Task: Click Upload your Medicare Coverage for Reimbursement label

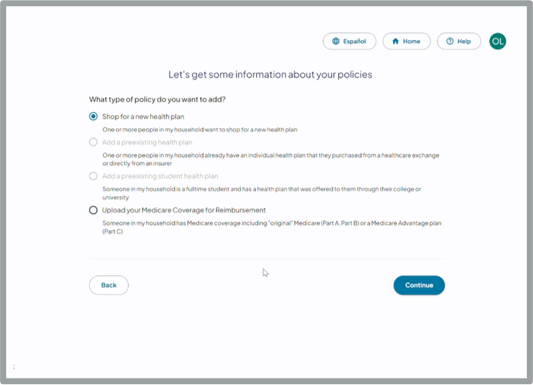Action: (x=184, y=210)
